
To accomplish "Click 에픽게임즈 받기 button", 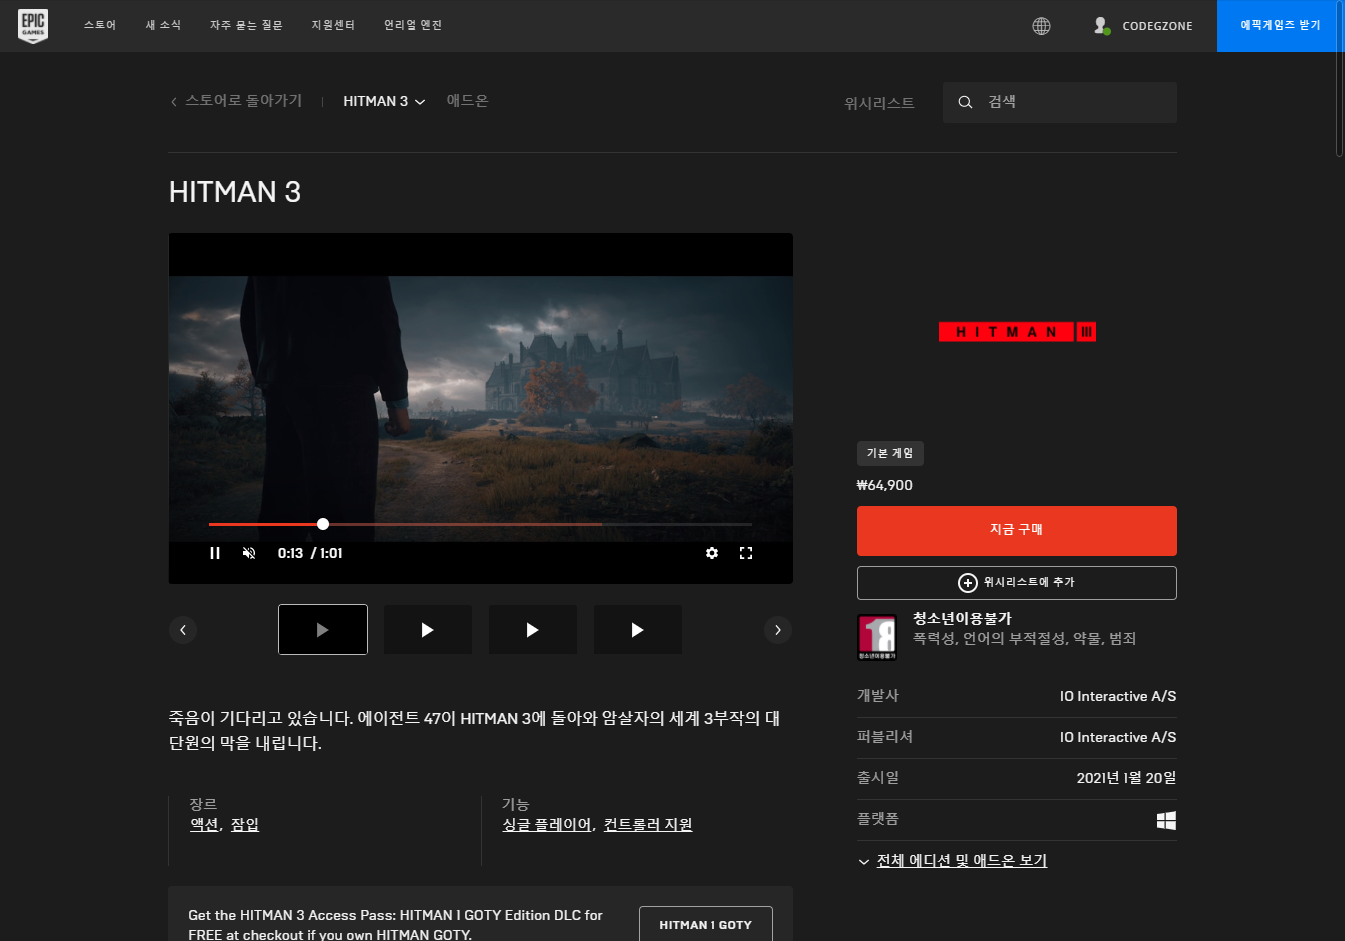I will (x=1280, y=26).
